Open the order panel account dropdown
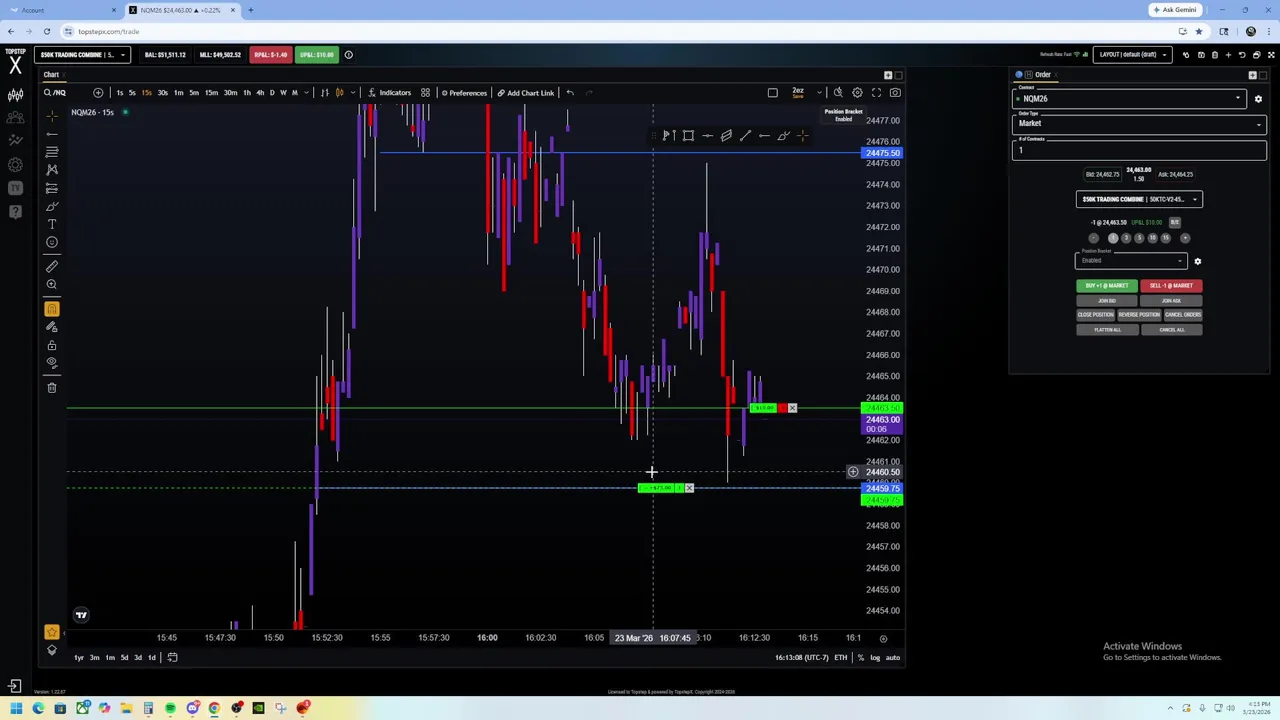This screenshot has height=720, width=1280. coord(1139,199)
